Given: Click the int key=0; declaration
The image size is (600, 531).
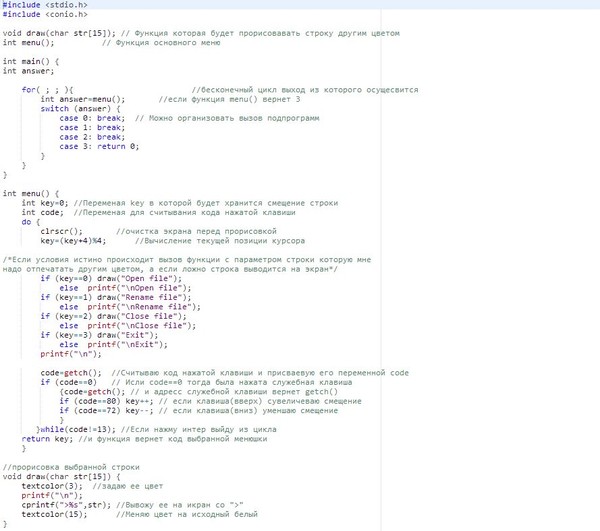Looking at the screenshot, I should [44, 202].
